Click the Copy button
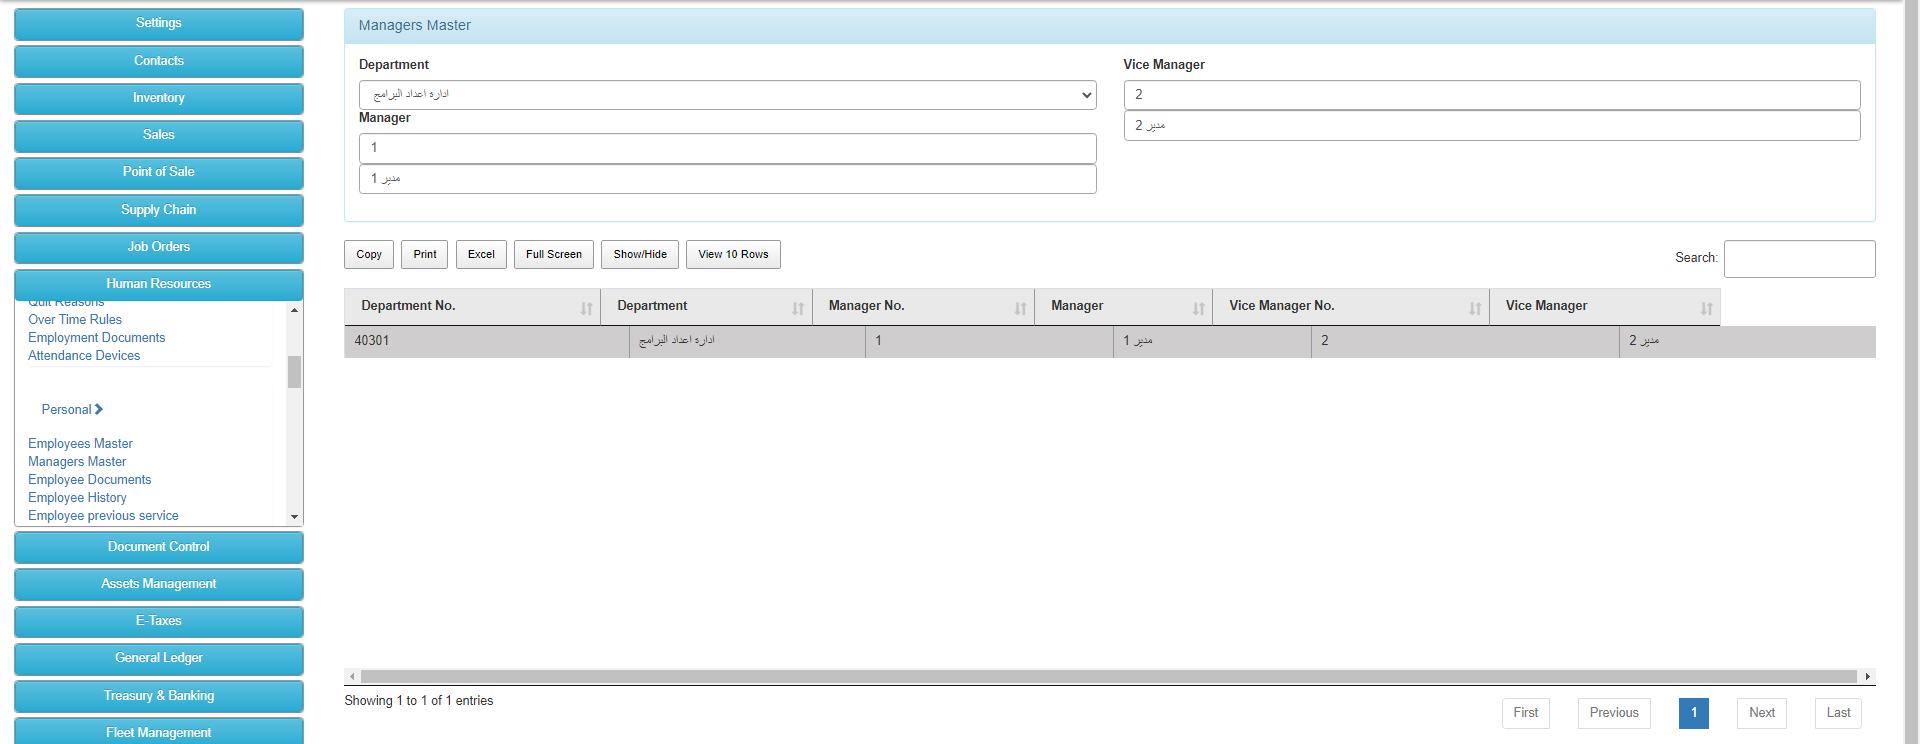Image resolution: width=1920 pixels, height=744 pixels. pyautogui.click(x=369, y=254)
